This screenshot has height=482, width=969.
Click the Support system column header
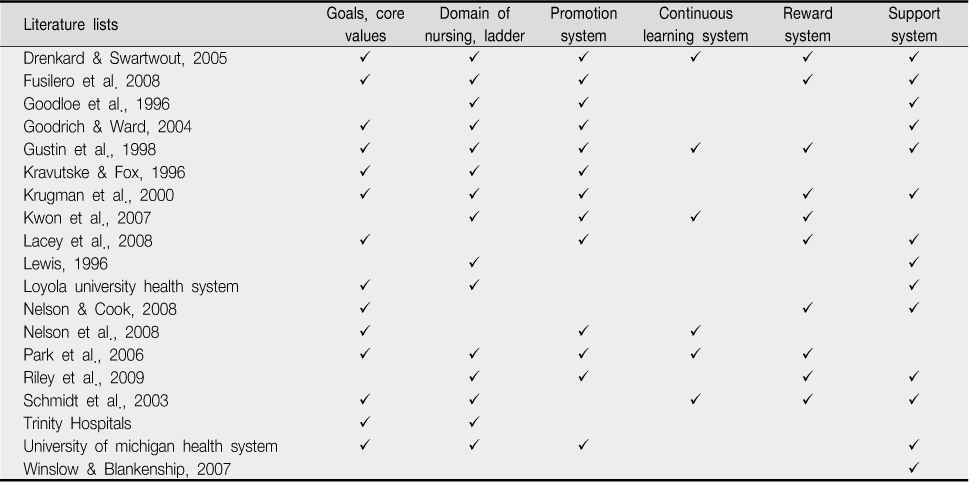[914, 25]
